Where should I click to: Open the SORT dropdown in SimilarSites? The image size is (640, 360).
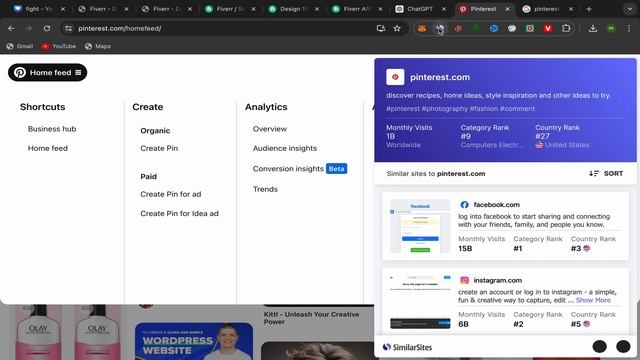coord(606,173)
